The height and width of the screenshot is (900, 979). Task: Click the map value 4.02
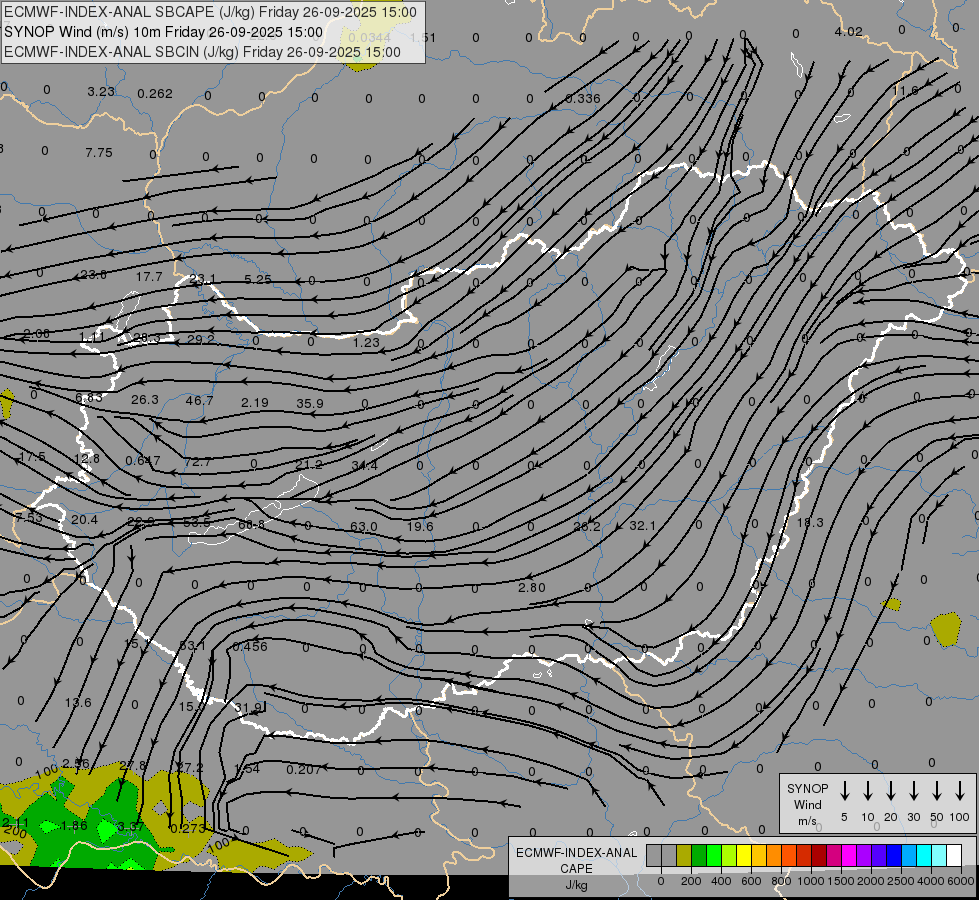coord(849,32)
